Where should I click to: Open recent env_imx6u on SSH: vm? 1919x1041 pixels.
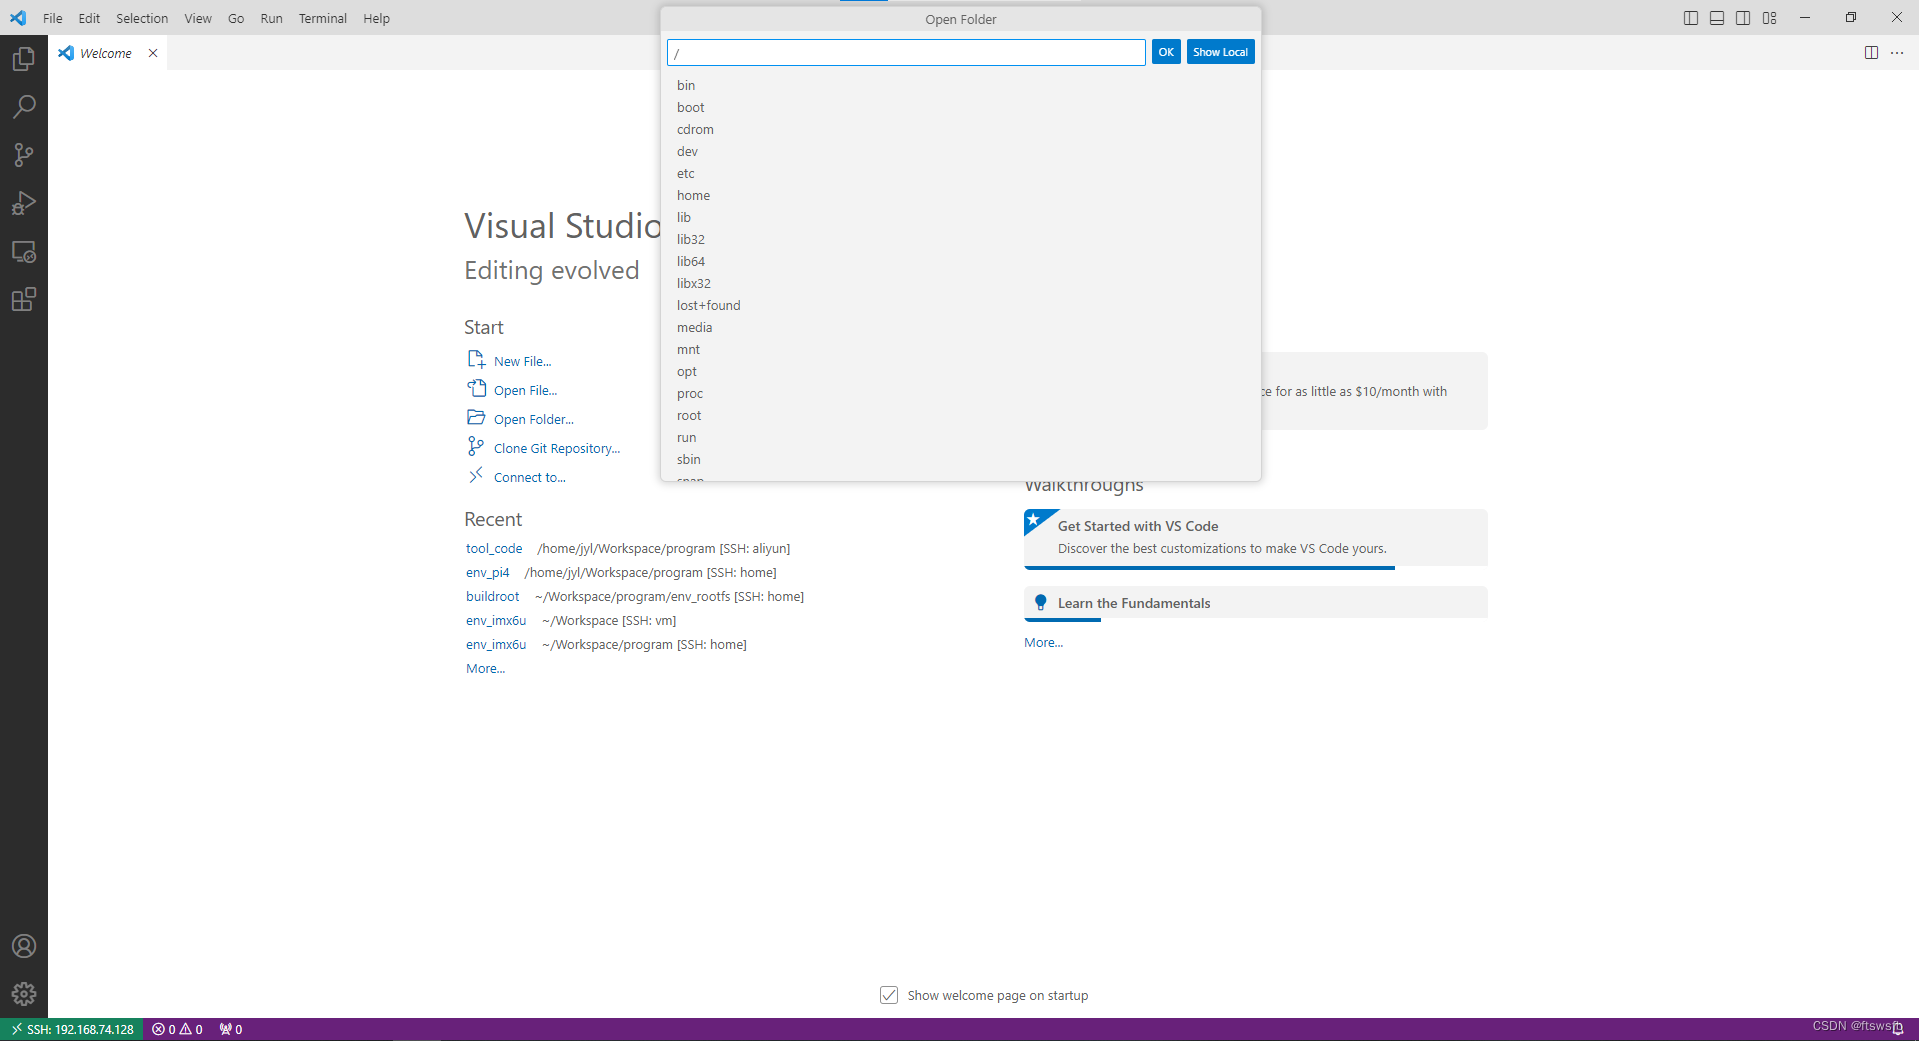(x=496, y=620)
